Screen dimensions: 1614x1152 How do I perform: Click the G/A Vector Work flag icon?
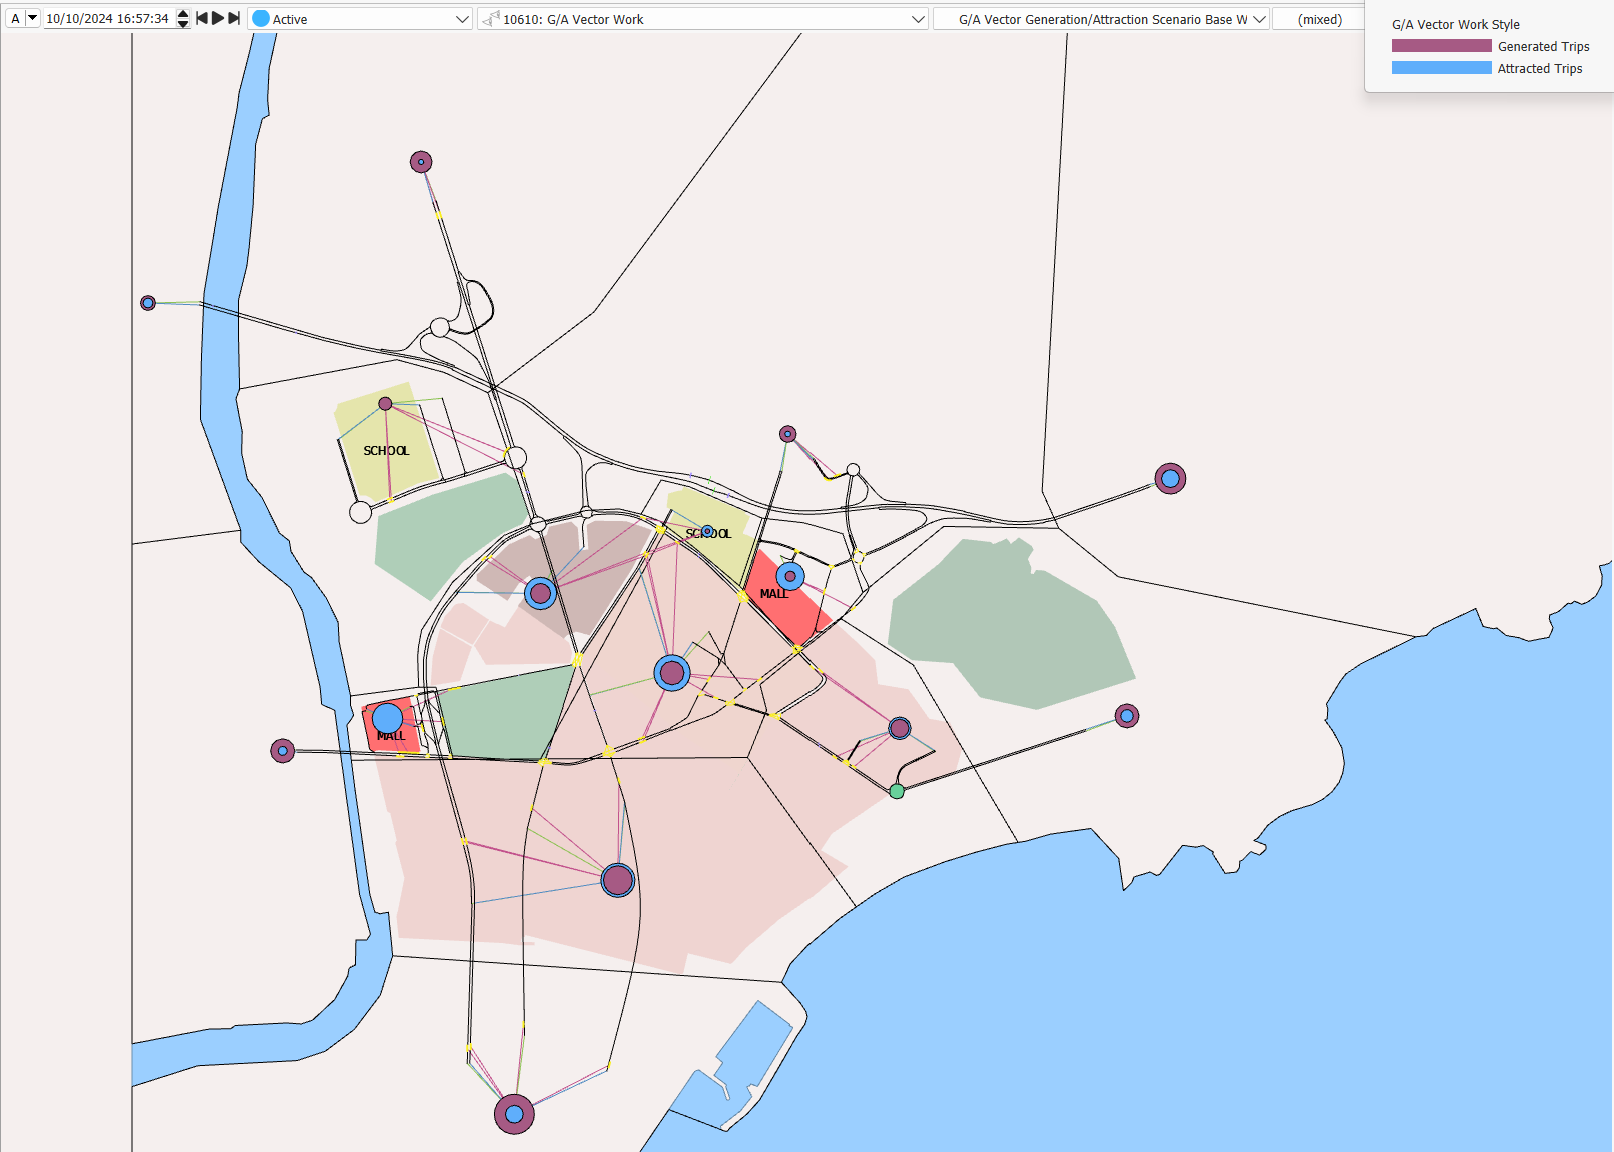coord(491,17)
